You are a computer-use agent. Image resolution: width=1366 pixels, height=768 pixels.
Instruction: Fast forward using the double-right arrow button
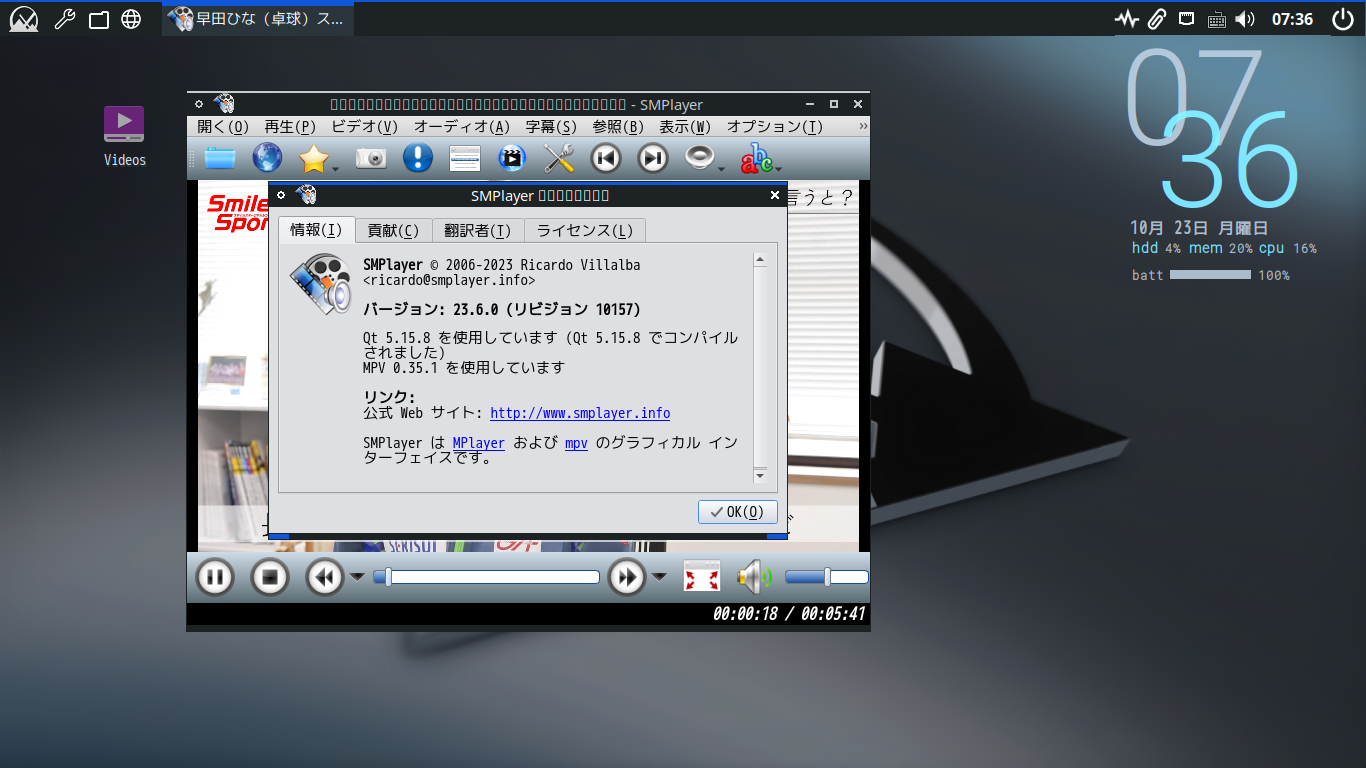[627, 577]
